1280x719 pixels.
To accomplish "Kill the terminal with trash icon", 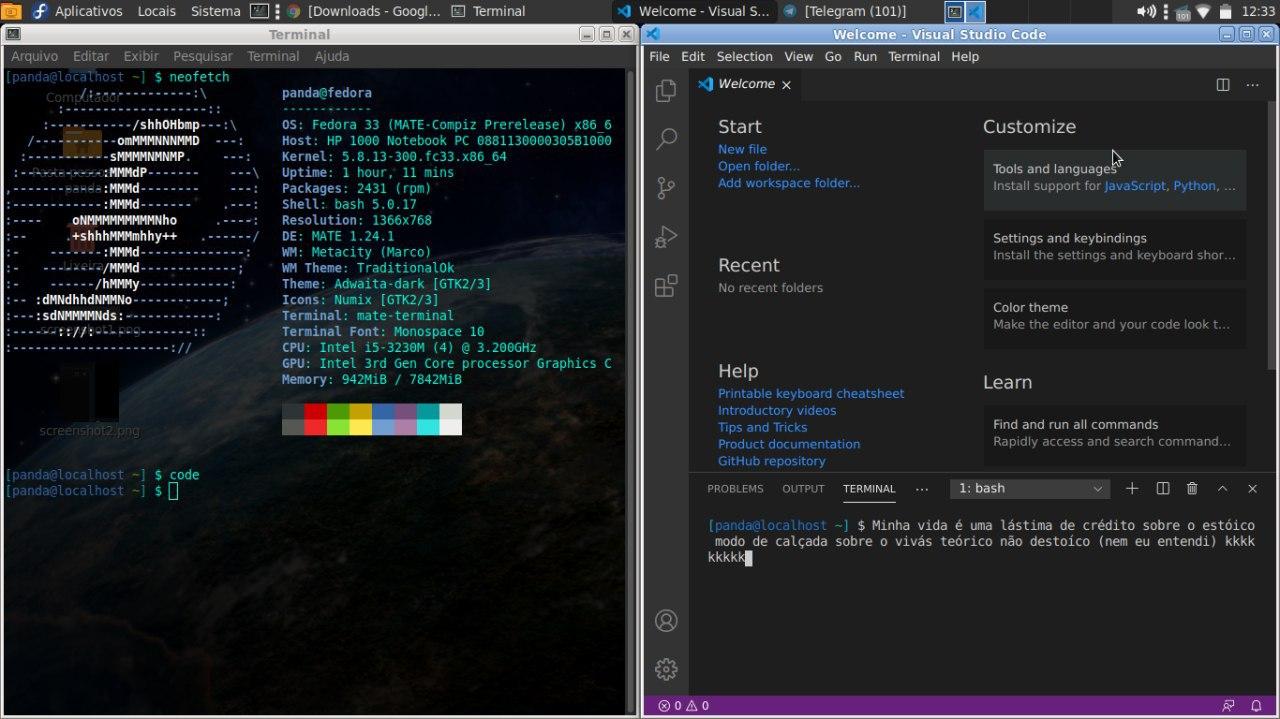I will 1192,488.
